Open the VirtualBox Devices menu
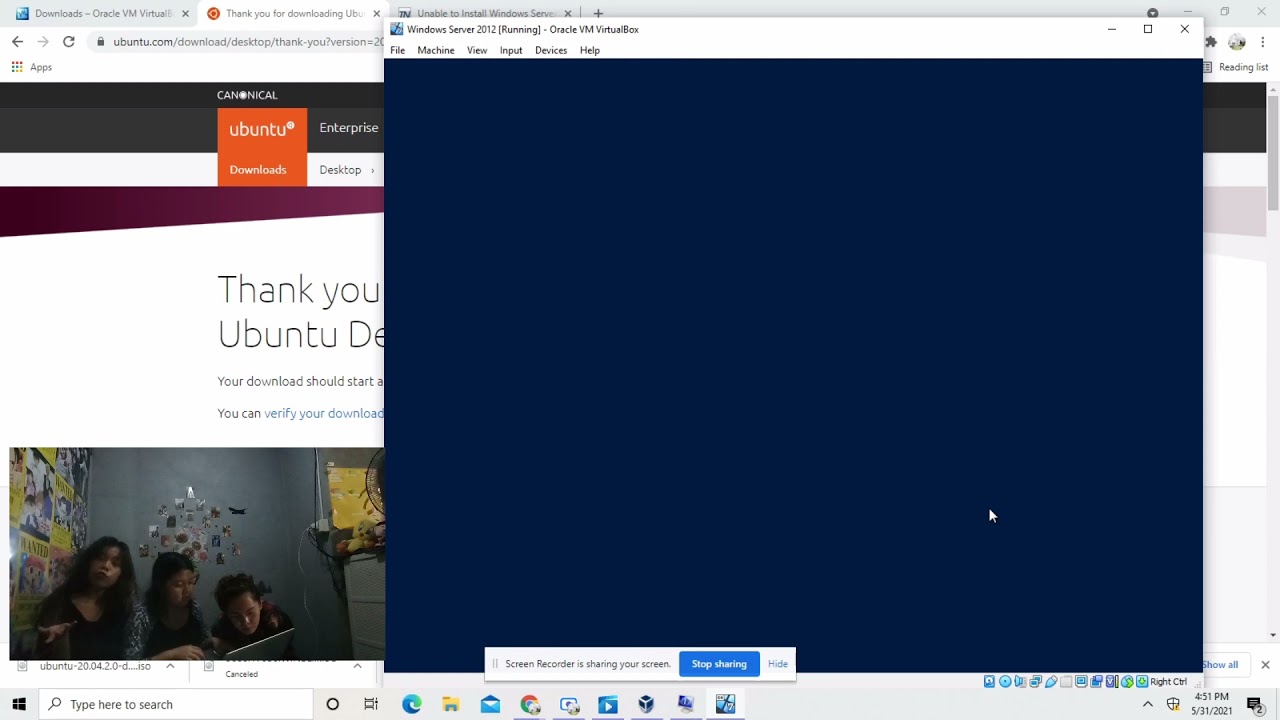This screenshot has height=720, width=1280. (551, 50)
